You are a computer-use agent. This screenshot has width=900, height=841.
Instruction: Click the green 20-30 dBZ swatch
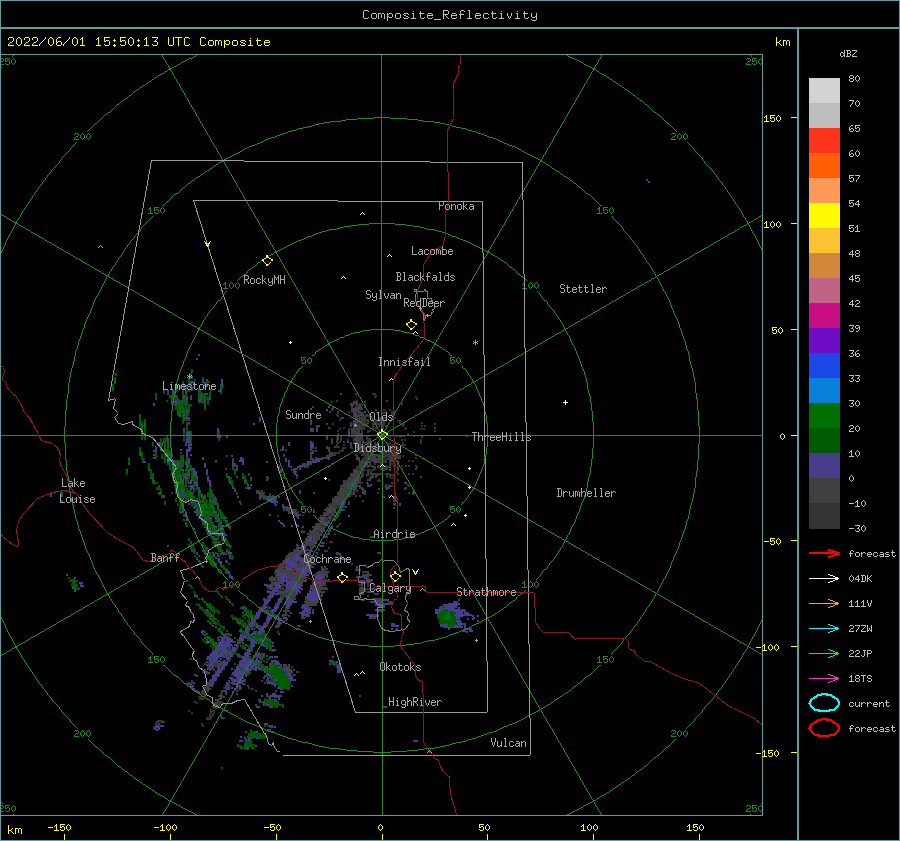pos(824,416)
